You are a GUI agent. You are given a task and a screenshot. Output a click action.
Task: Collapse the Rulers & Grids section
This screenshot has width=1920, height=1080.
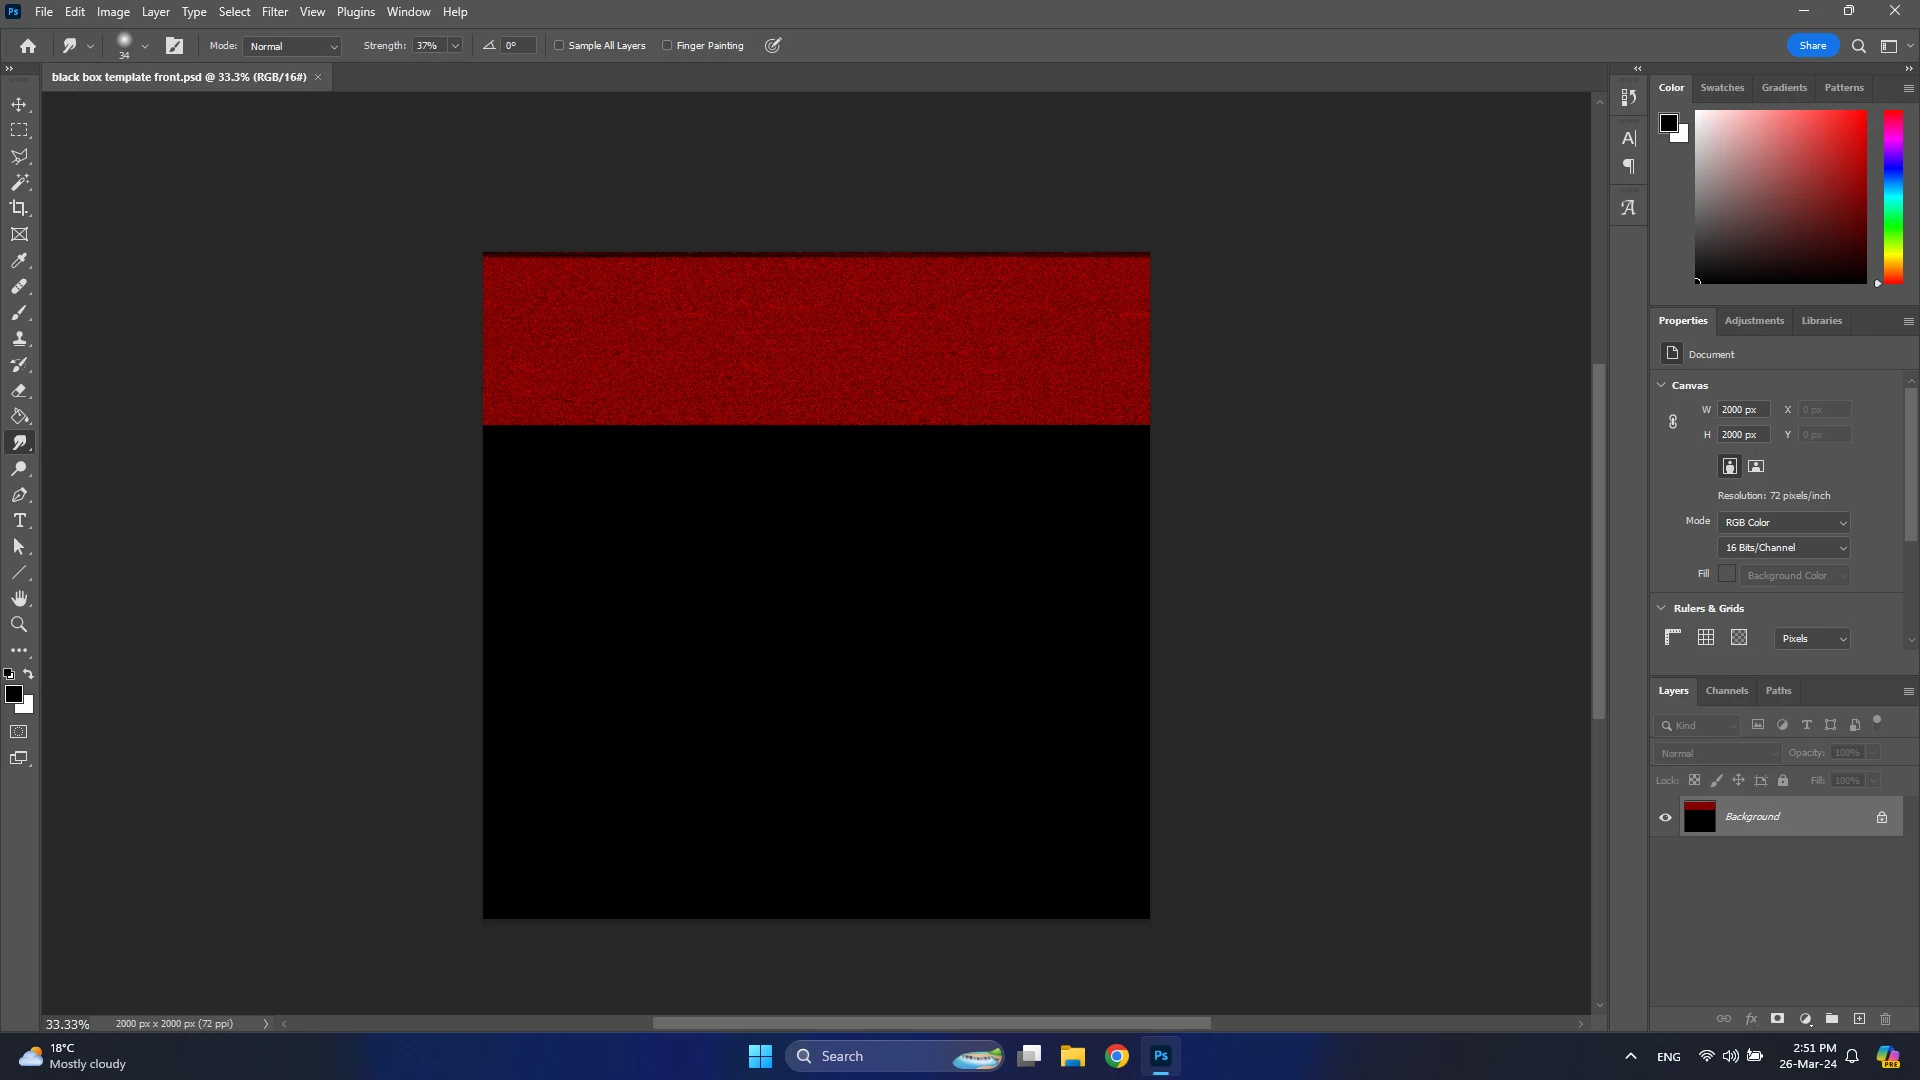1662,608
